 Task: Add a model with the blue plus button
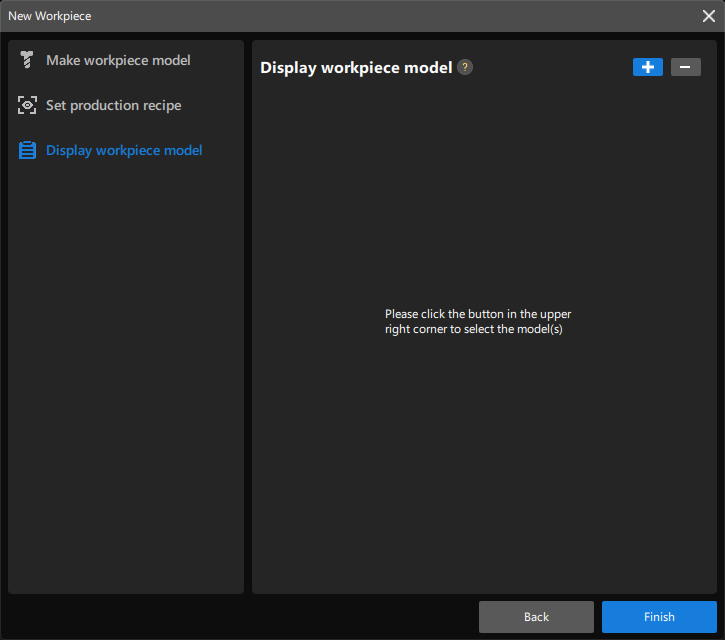647,67
